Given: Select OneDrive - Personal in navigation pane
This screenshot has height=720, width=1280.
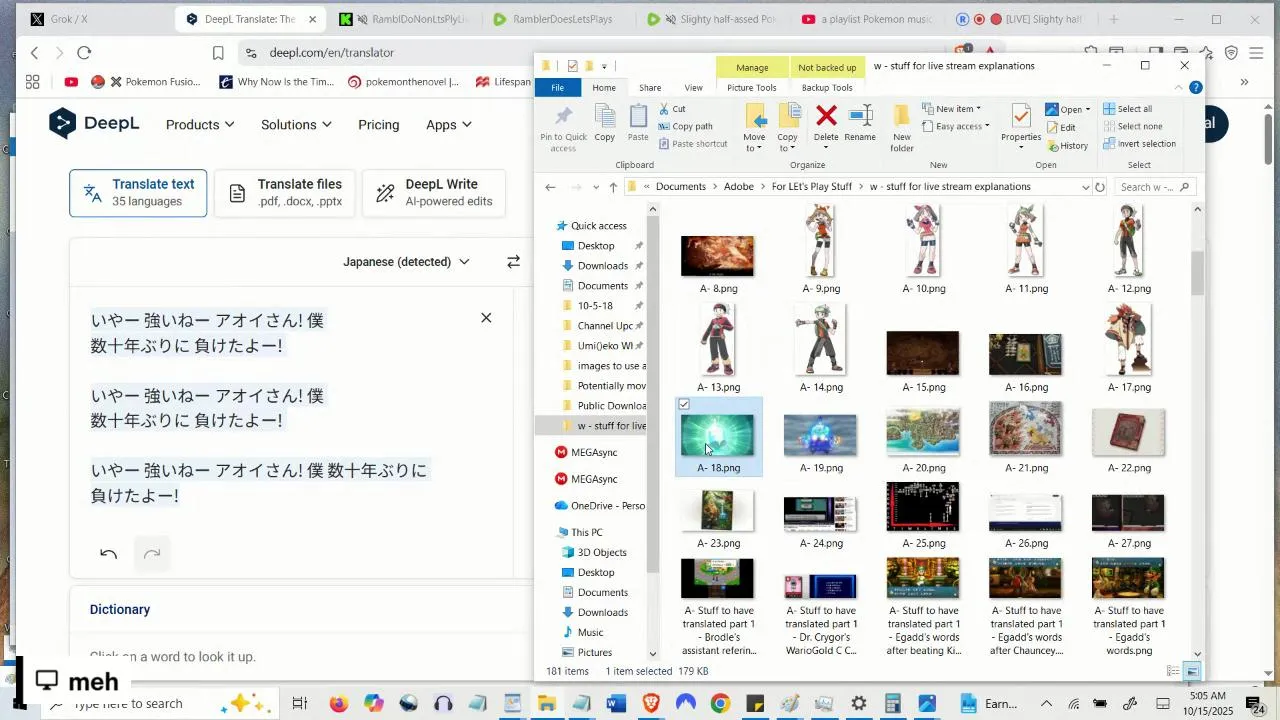Looking at the screenshot, I should click(x=600, y=506).
